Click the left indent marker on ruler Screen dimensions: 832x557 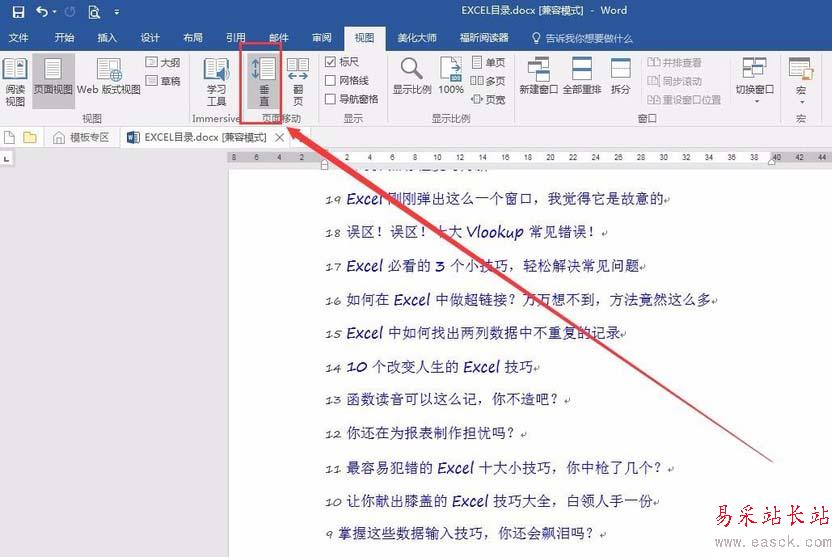(325, 165)
